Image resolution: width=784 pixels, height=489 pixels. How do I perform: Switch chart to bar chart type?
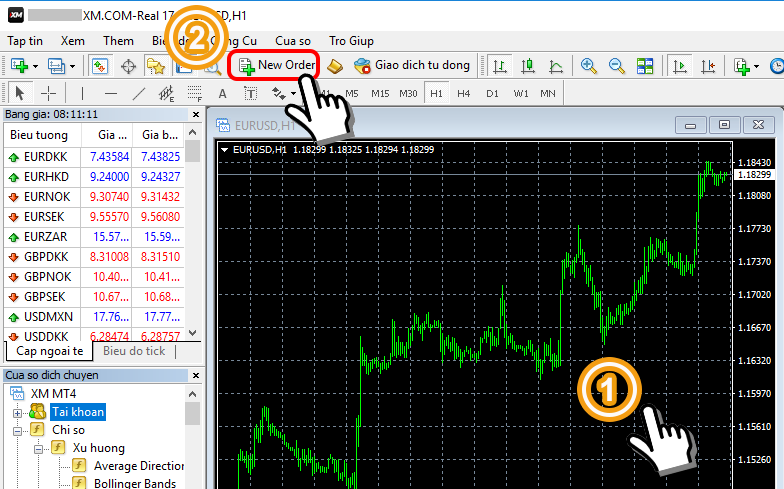tap(500, 66)
